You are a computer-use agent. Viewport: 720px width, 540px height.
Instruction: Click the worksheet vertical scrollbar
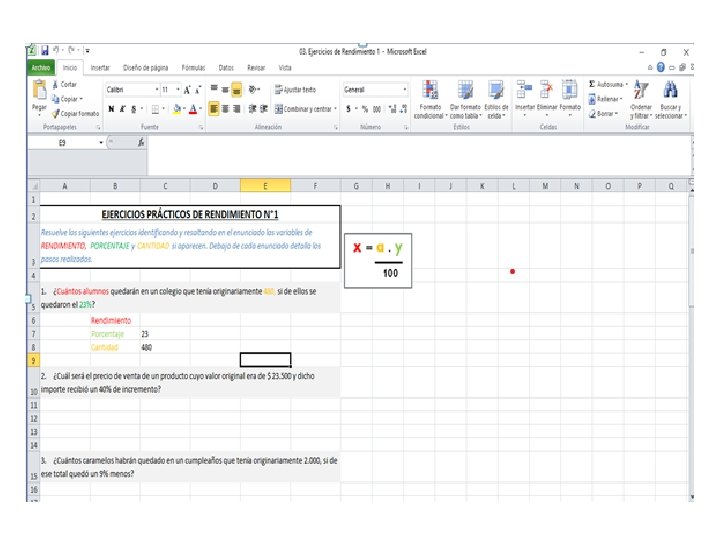[x=691, y=340]
